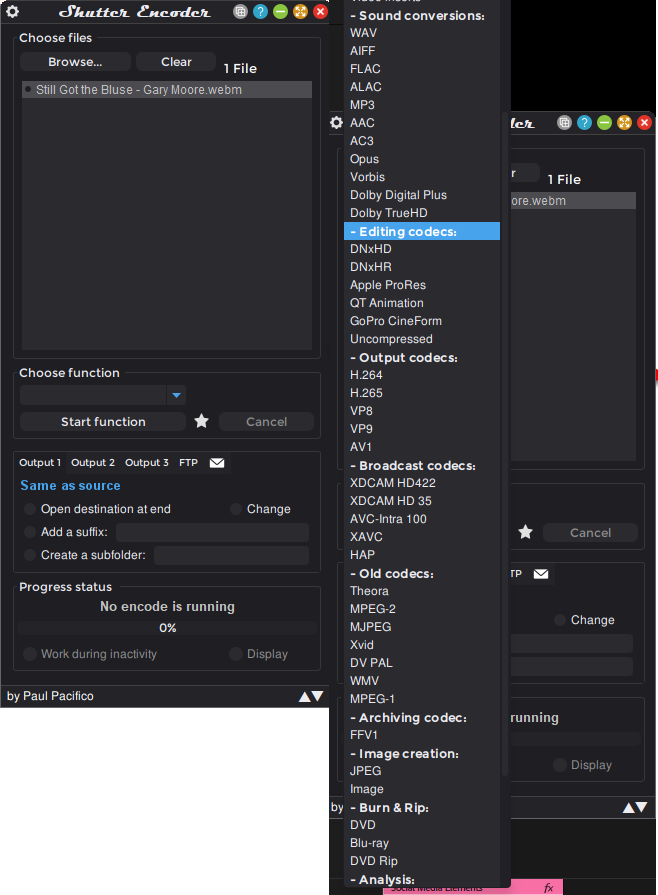Select file Still Got the Bluse - Gary Moore.webm
The width and height of the screenshot is (658, 895).
point(167,90)
